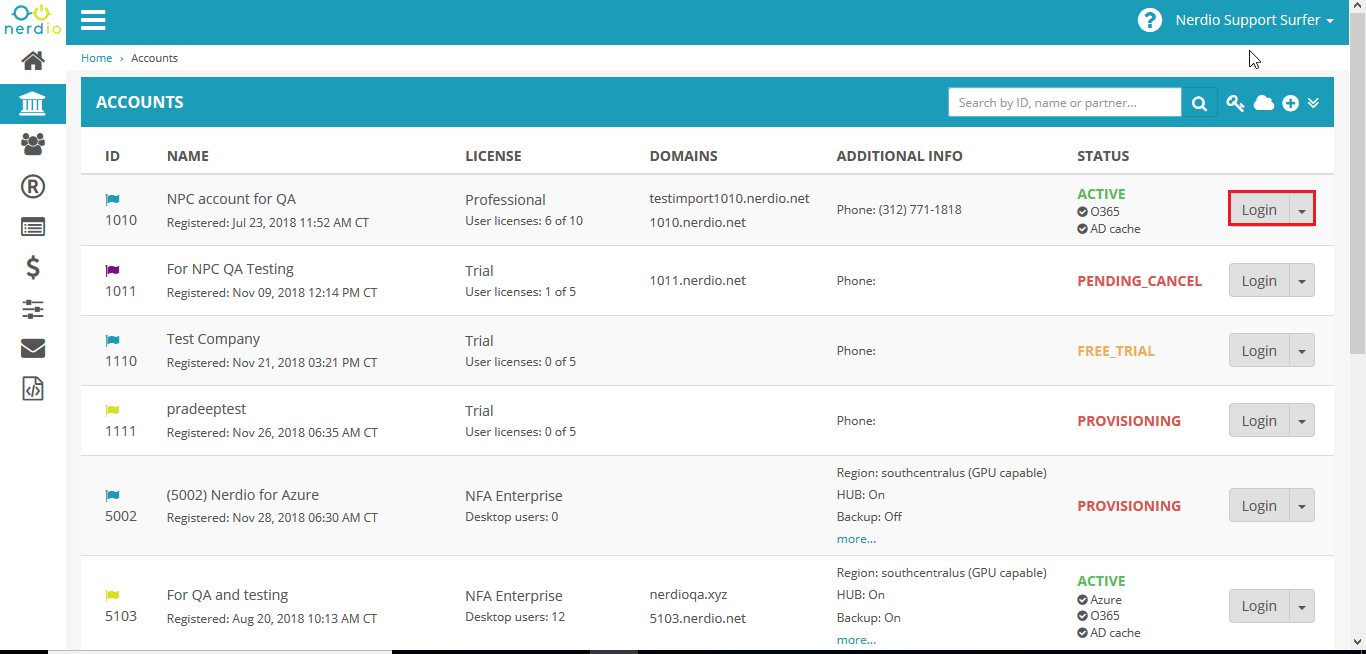Image resolution: width=1366 pixels, height=654 pixels.
Task: Open the billing dollar sidebar icon
Action: (x=33, y=267)
